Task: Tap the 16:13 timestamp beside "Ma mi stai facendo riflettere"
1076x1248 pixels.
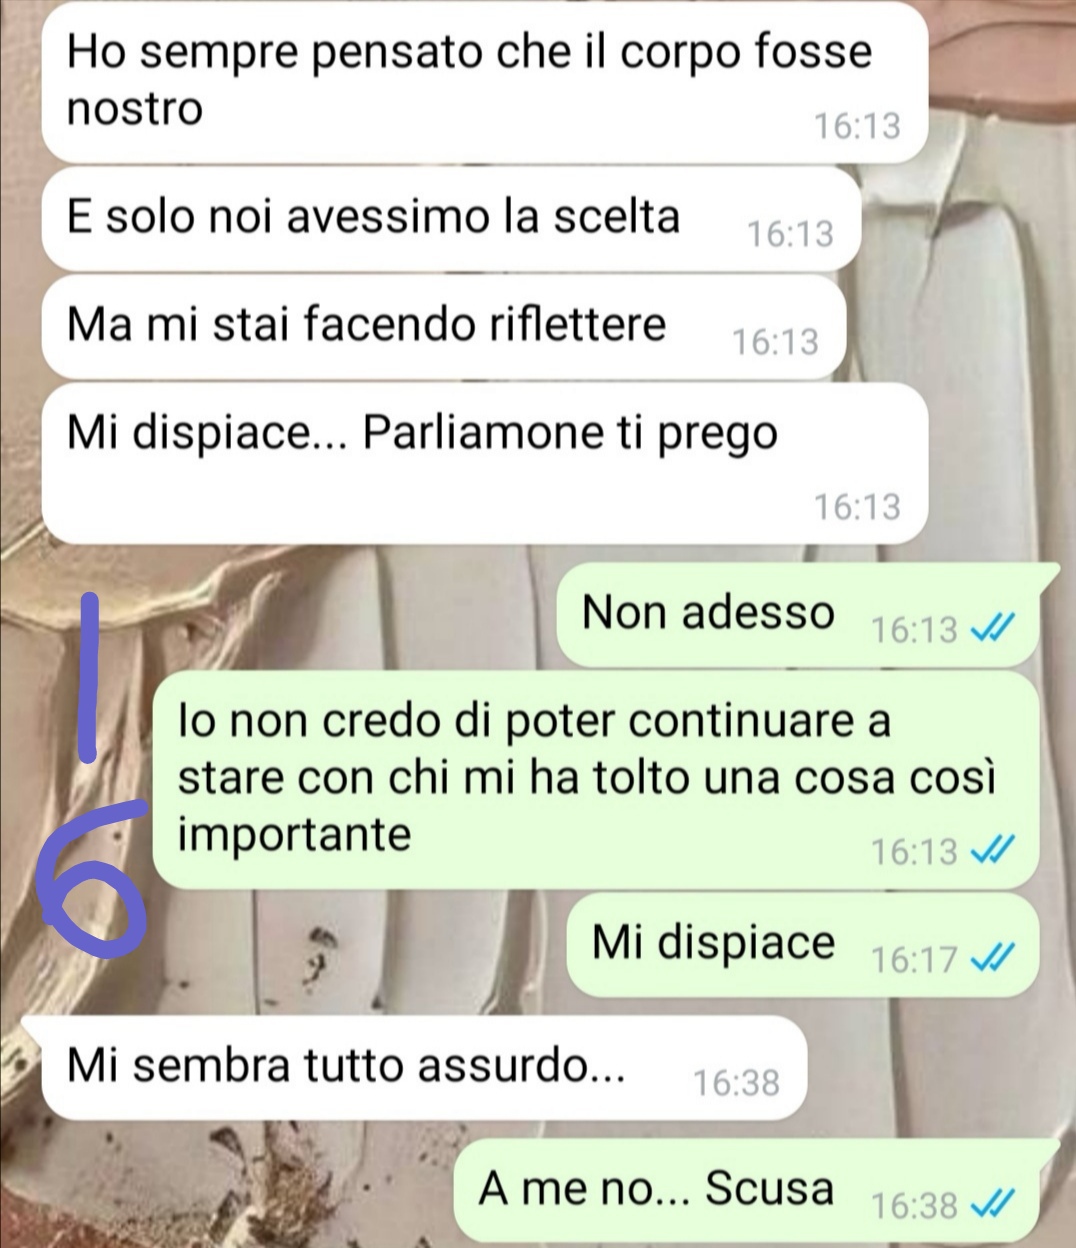Action: pyautogui.click(x=775, y=342)
